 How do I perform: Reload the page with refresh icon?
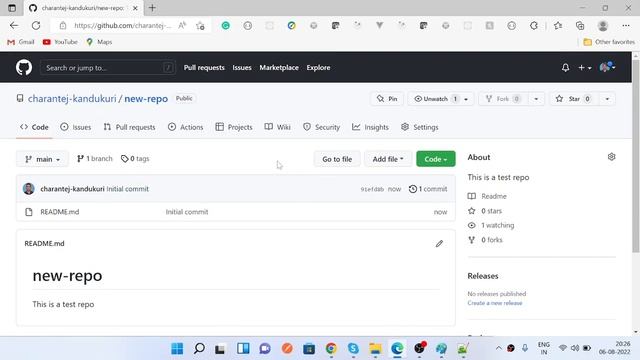click(36, 25)
